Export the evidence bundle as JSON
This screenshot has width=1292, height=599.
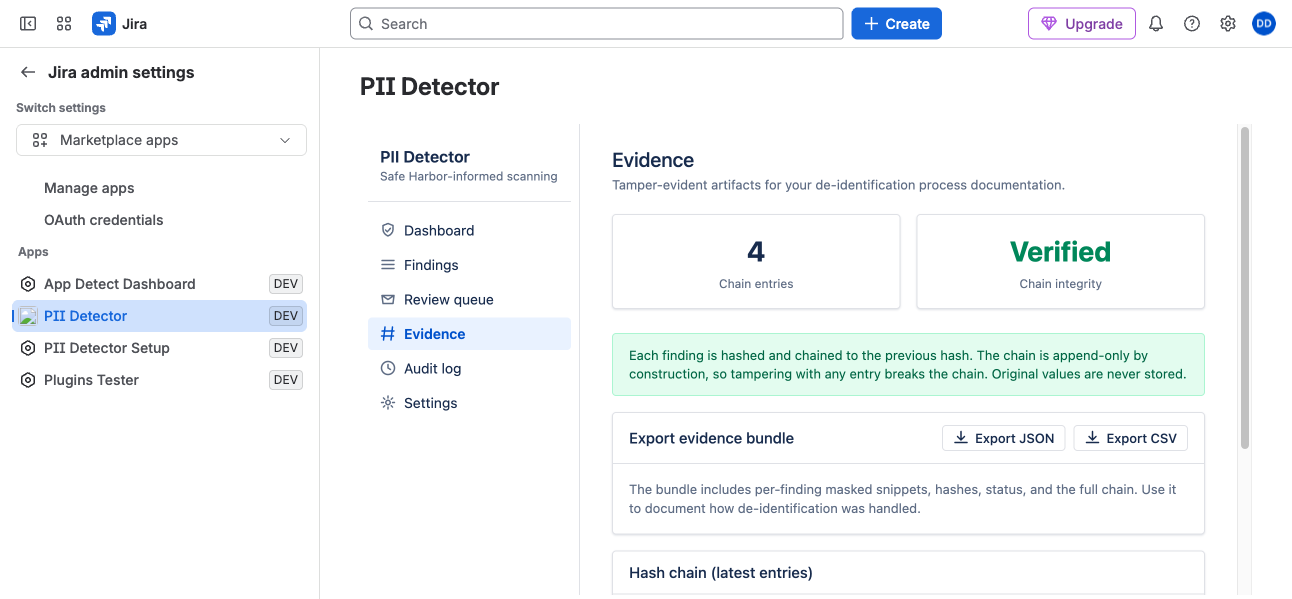1004,438
